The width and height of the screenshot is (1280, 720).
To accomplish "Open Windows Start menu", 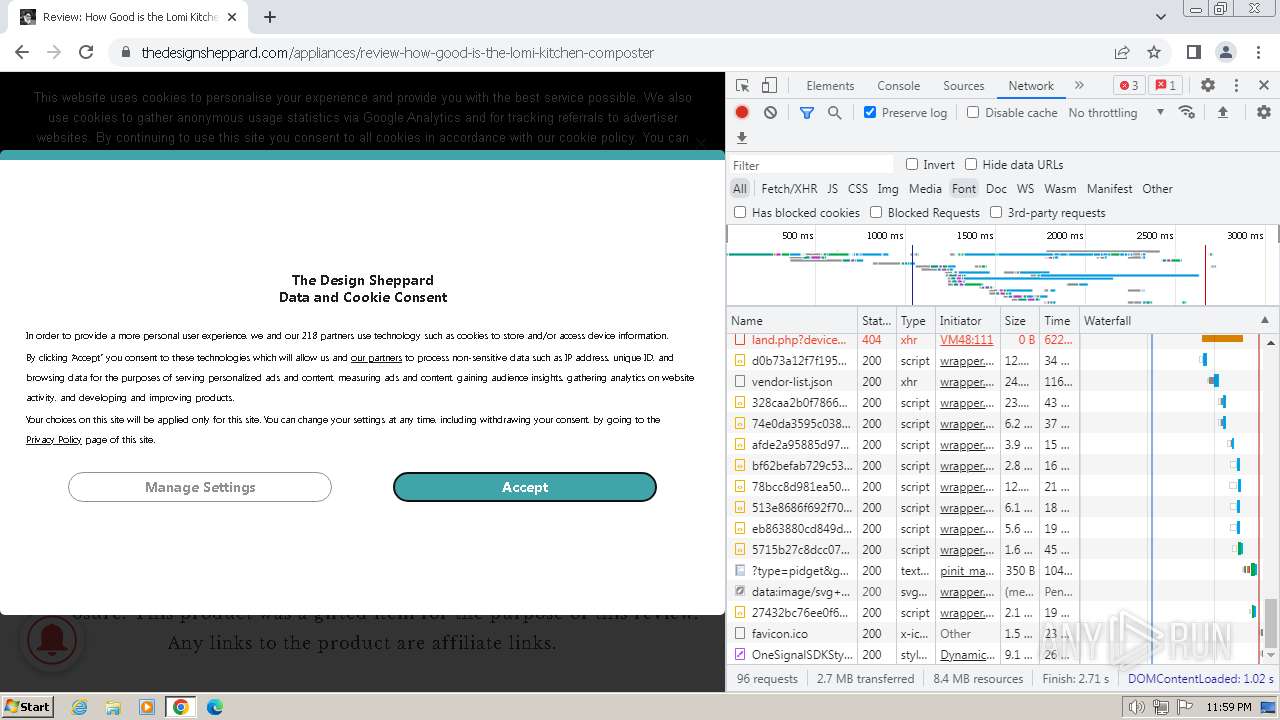I will 27,707.
